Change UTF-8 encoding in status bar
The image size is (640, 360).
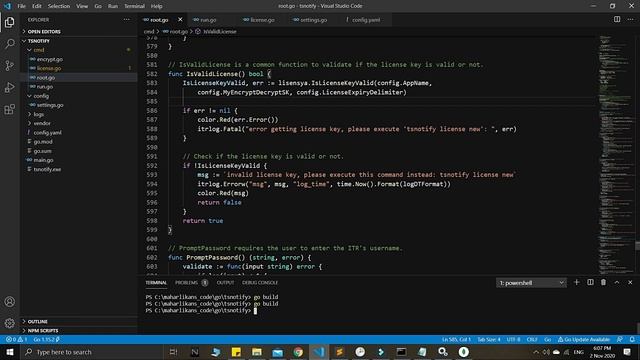(513, 339)
